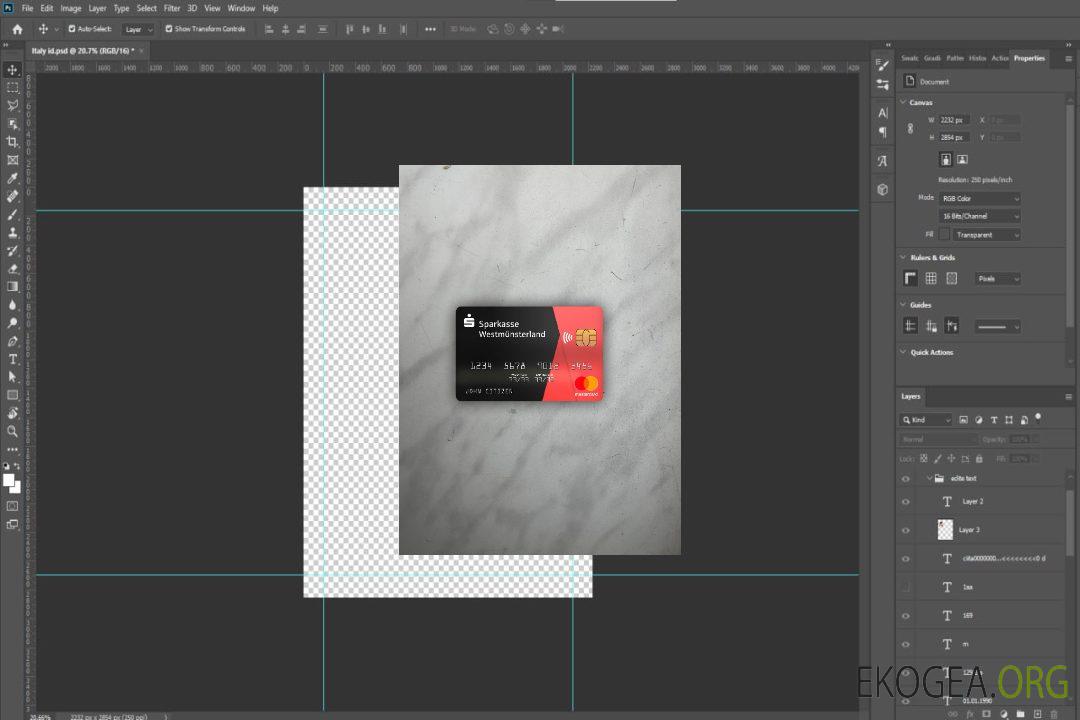Viewport: 1080px width, 720px height.
Task: Open the ruler units Pixels dropdown
Action: click(997, 279)
